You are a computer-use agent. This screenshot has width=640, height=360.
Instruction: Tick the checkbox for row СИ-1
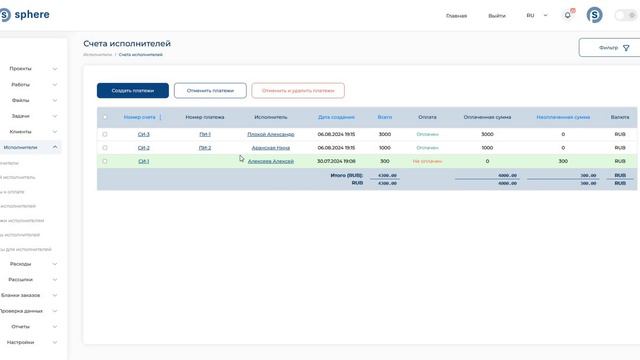click(105, 161)
